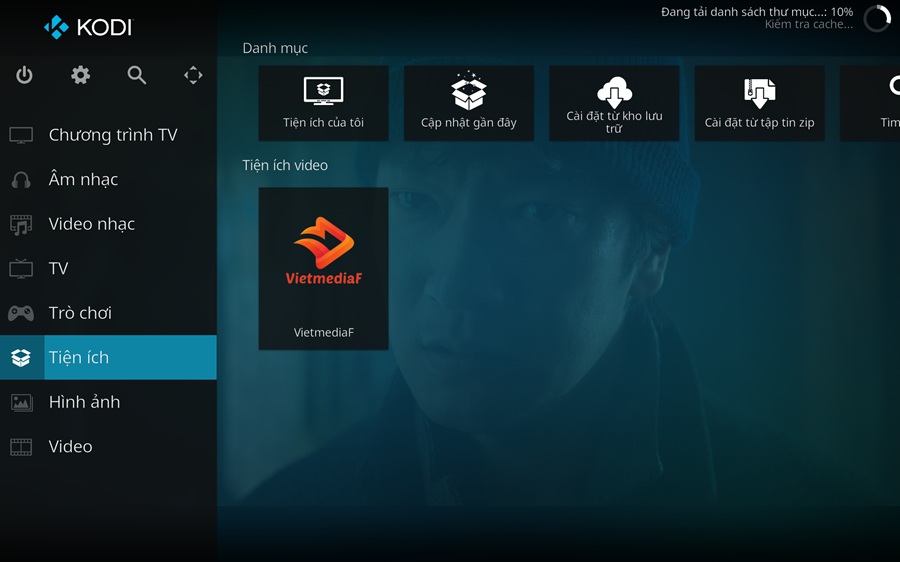This screenshot has width=900, height=562.
Task: Click the film strip icon beside Video
Action: [x=21, y=447]
